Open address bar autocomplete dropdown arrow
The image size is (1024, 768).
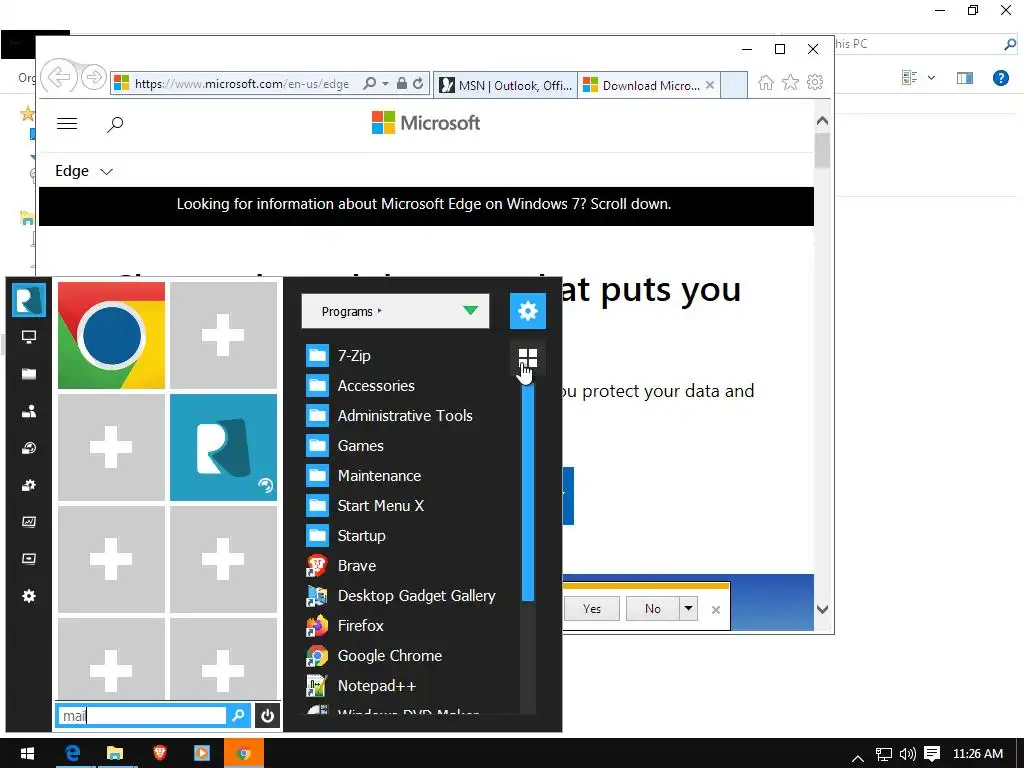385,84
